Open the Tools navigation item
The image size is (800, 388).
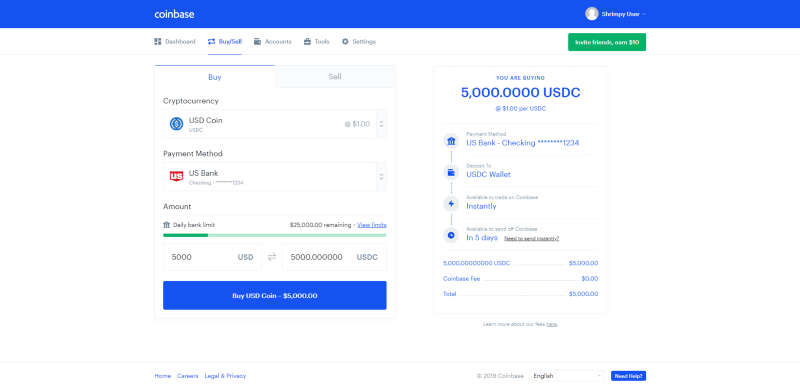click(316, 41)
